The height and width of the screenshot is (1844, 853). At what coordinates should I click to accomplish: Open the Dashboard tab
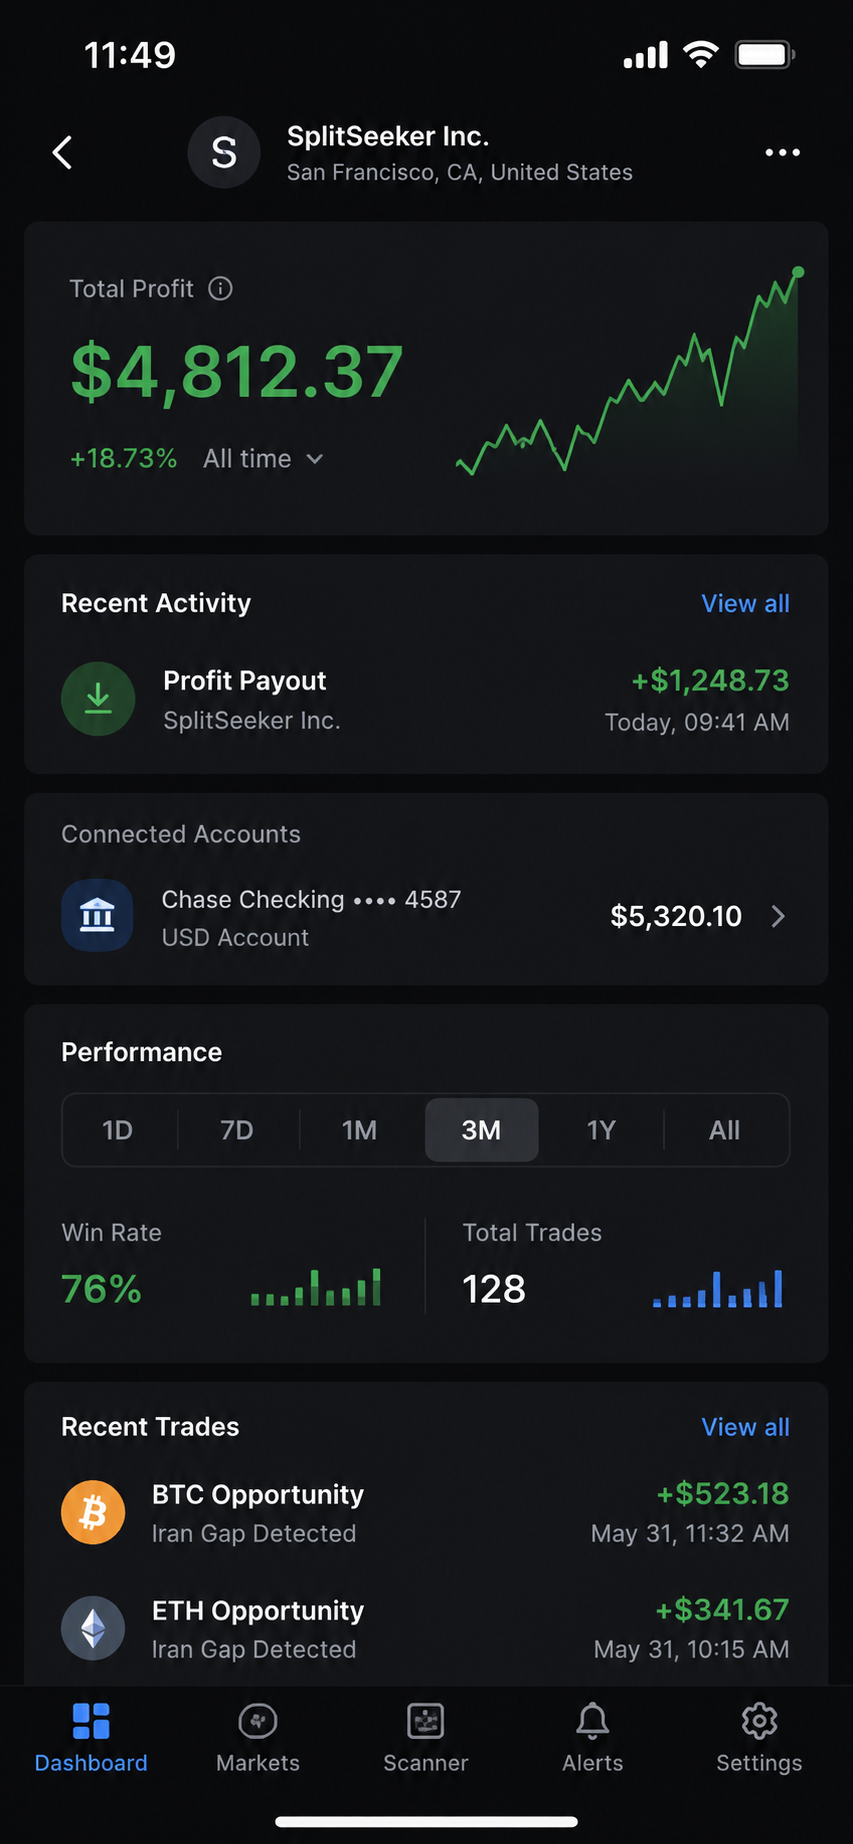[91, 1738]
